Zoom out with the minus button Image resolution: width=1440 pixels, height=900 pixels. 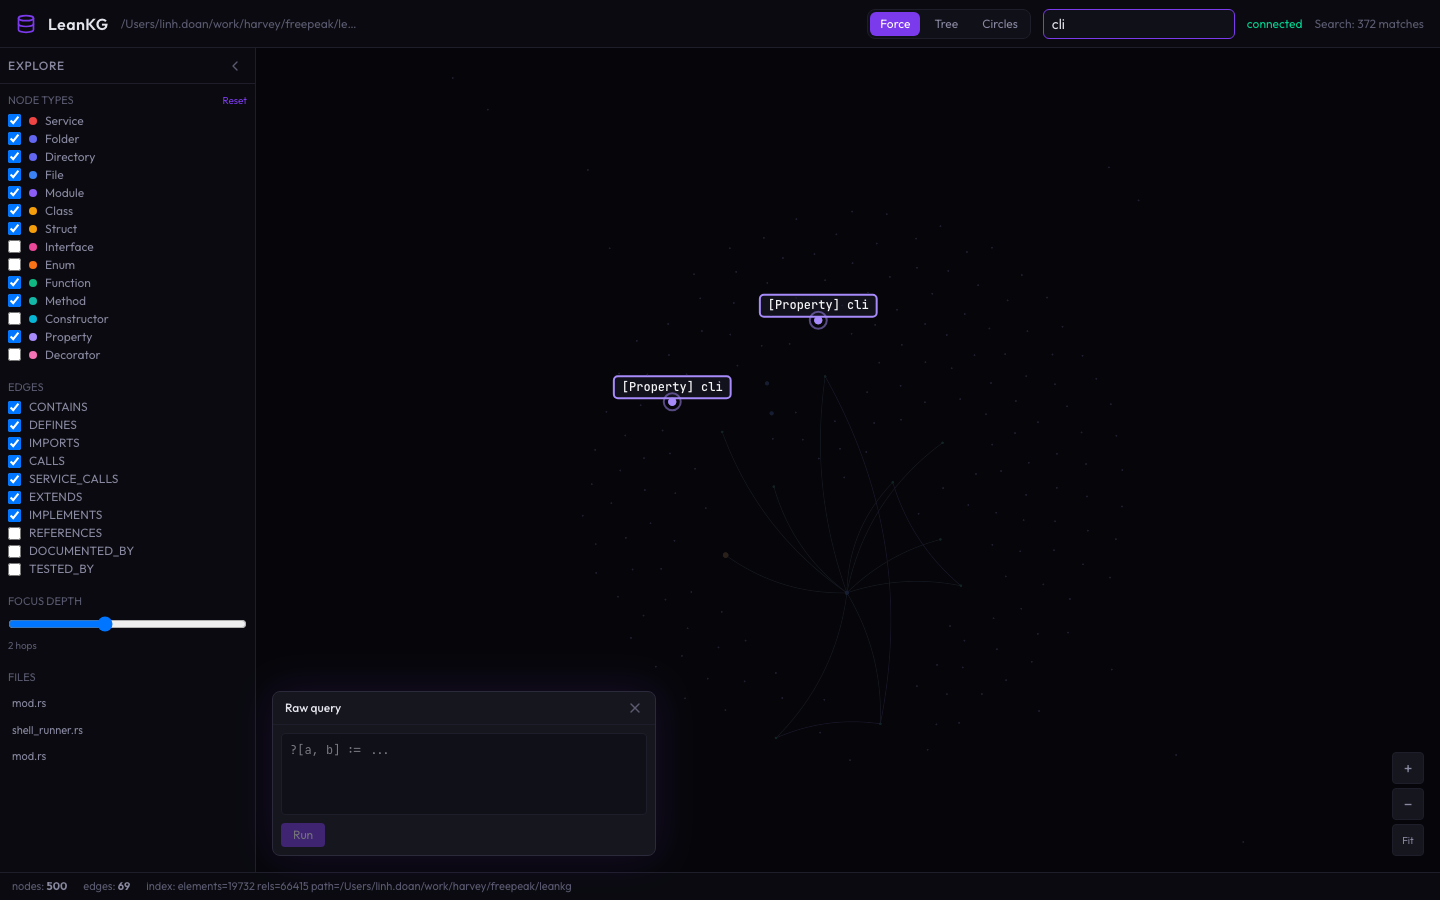[x=1408, y=804]
